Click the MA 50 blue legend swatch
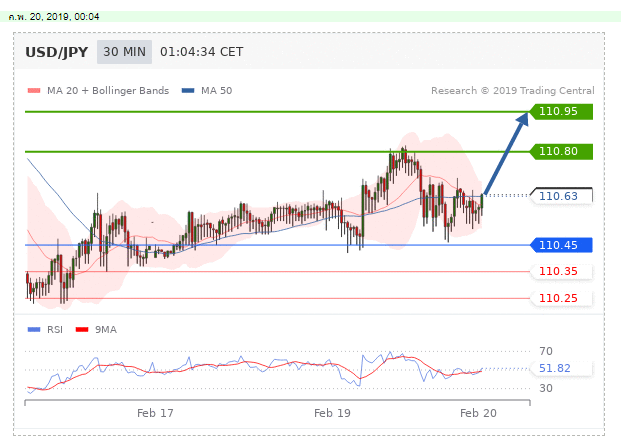 tap(188, 91)
